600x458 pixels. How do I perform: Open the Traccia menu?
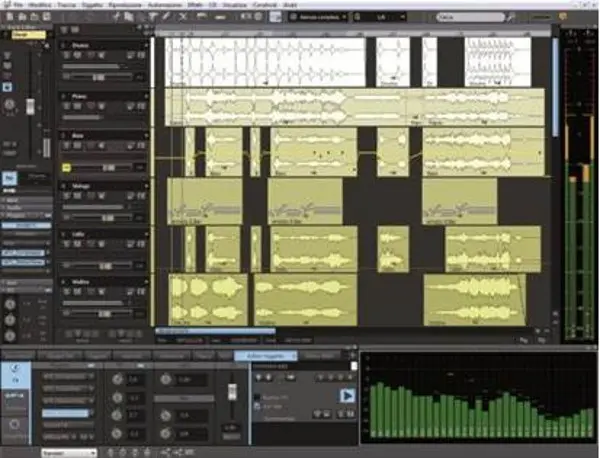click(x=67, y=5)
